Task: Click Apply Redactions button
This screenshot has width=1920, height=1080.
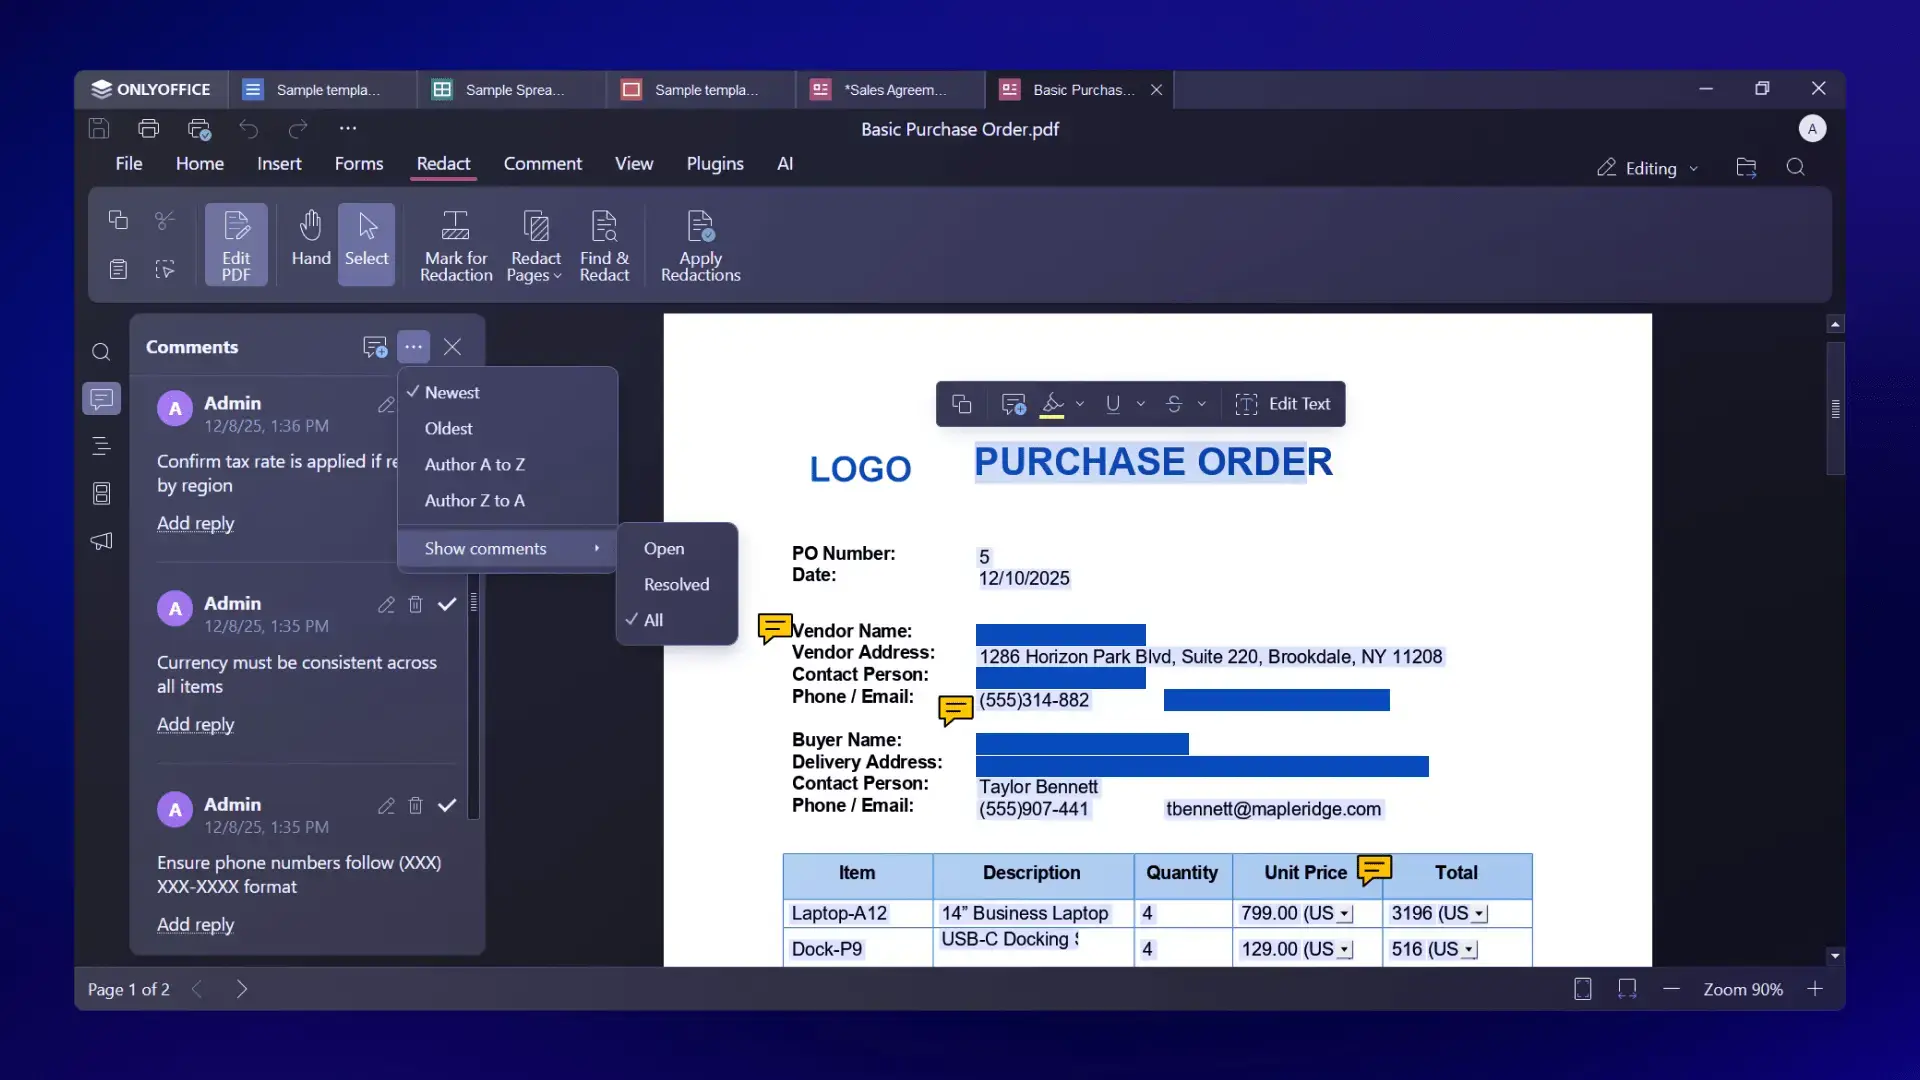Action: tap(700, 245)
